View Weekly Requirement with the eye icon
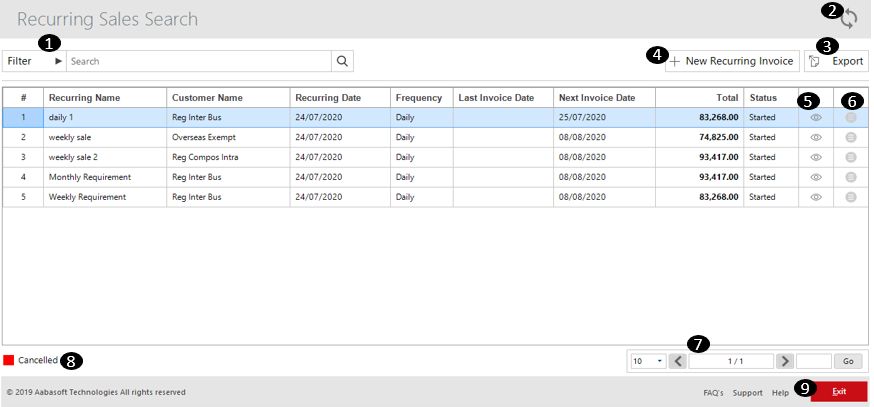This screenshot has width=874, height=407. pos(816,197)
